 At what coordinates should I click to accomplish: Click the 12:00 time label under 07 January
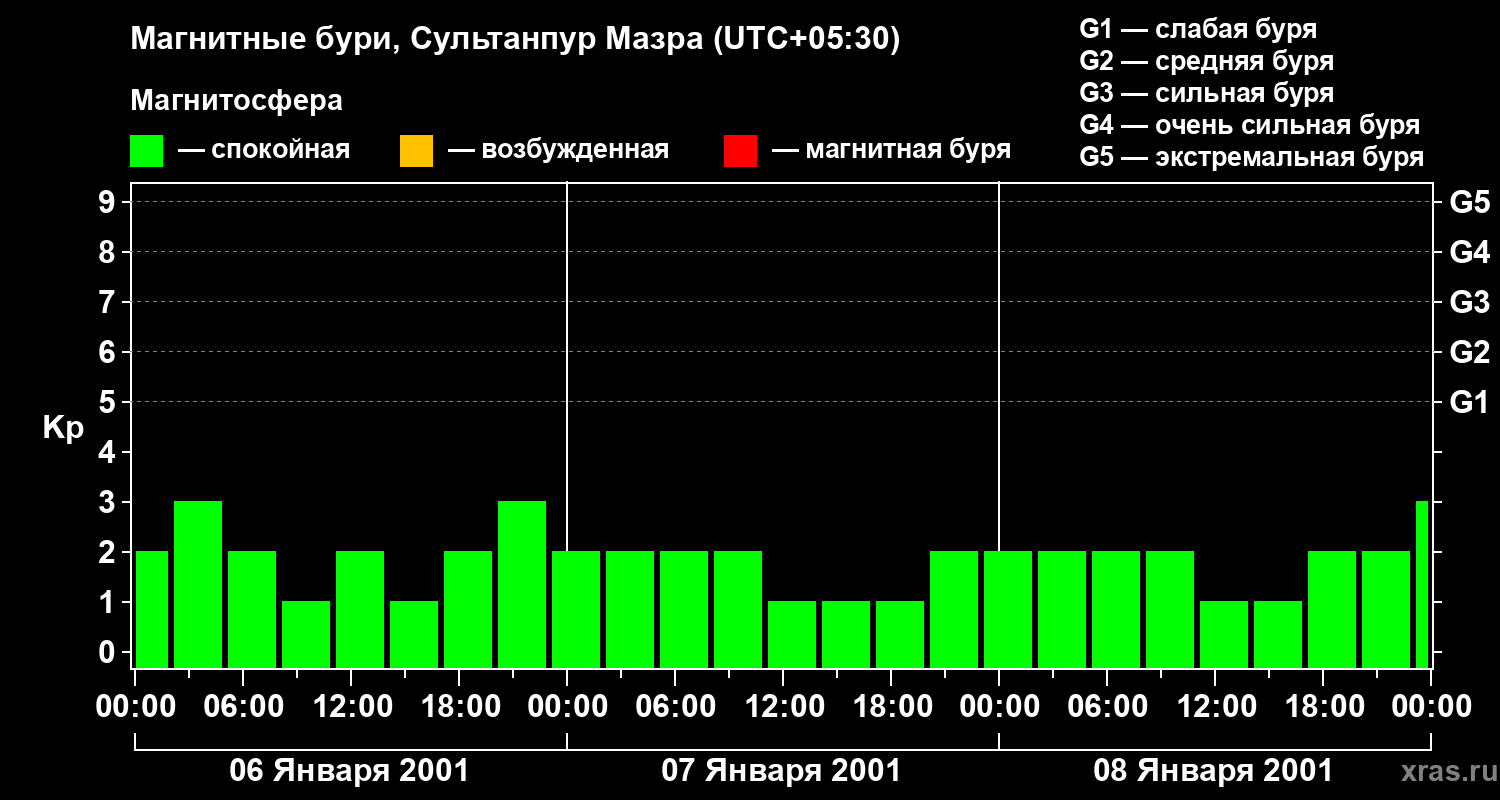[x=783, y=707]
